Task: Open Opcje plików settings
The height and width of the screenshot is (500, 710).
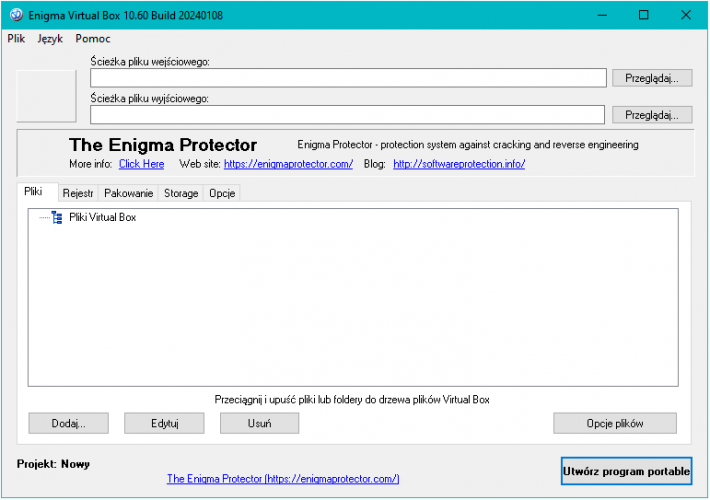Action: 615,423
